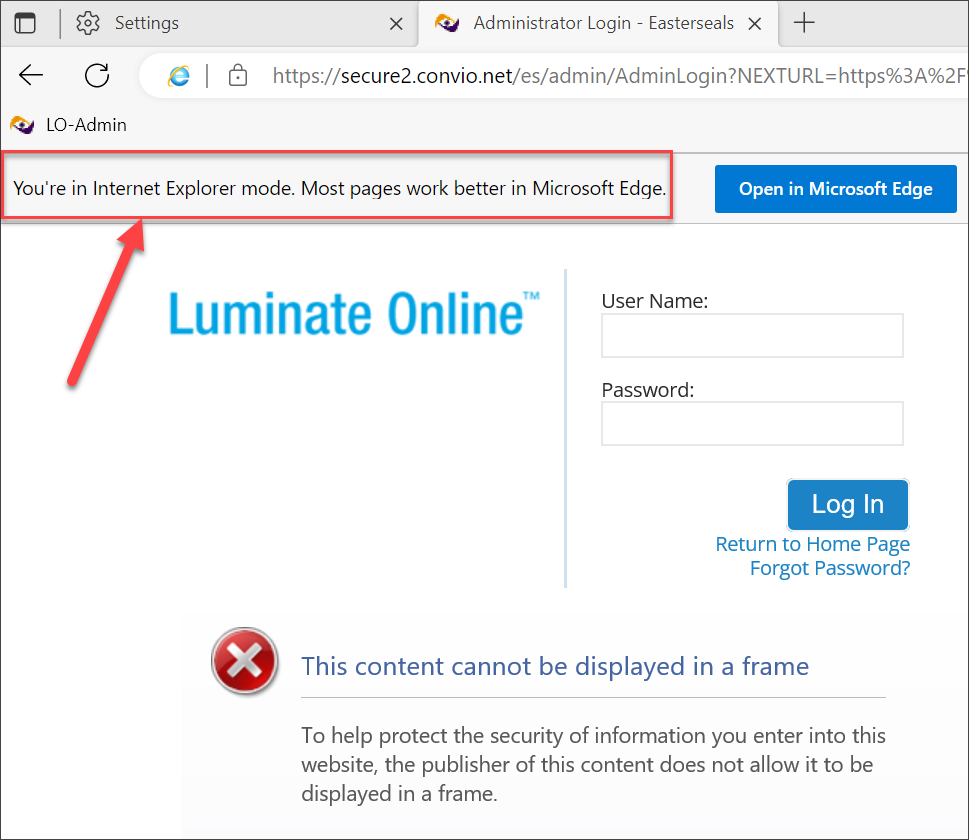The image size is (969, 840).
Task: Follow the Return to Home Page link
Action: point(813,544)
